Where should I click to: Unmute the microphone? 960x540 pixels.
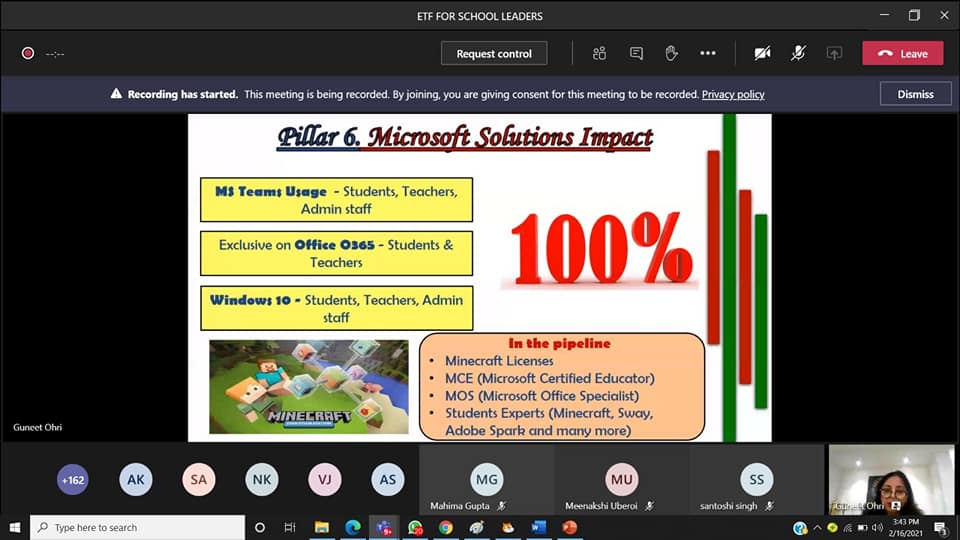point(798,53)
